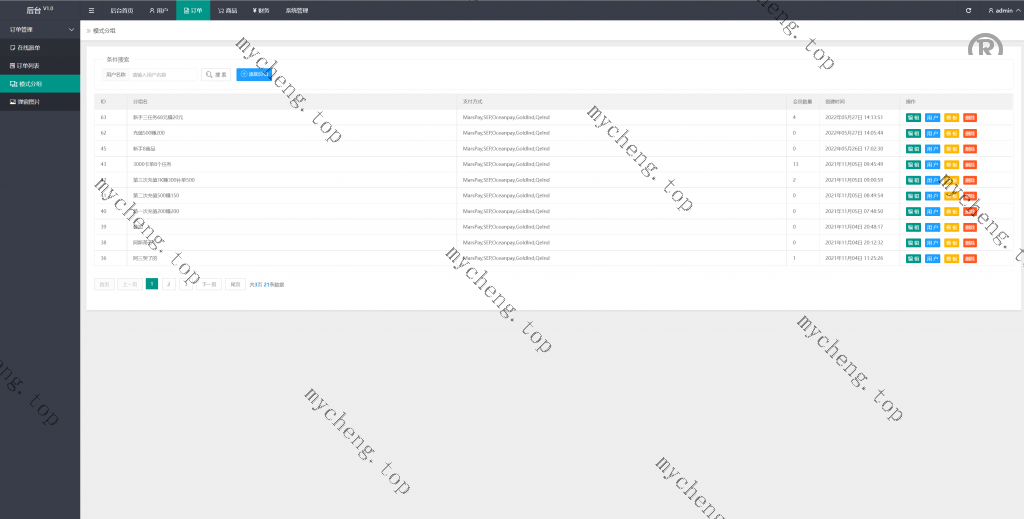The width and height of the screenshot is (1024, 519).
Task: Open the 在线派单 sidebar item
Action: [x=29, y=47]
